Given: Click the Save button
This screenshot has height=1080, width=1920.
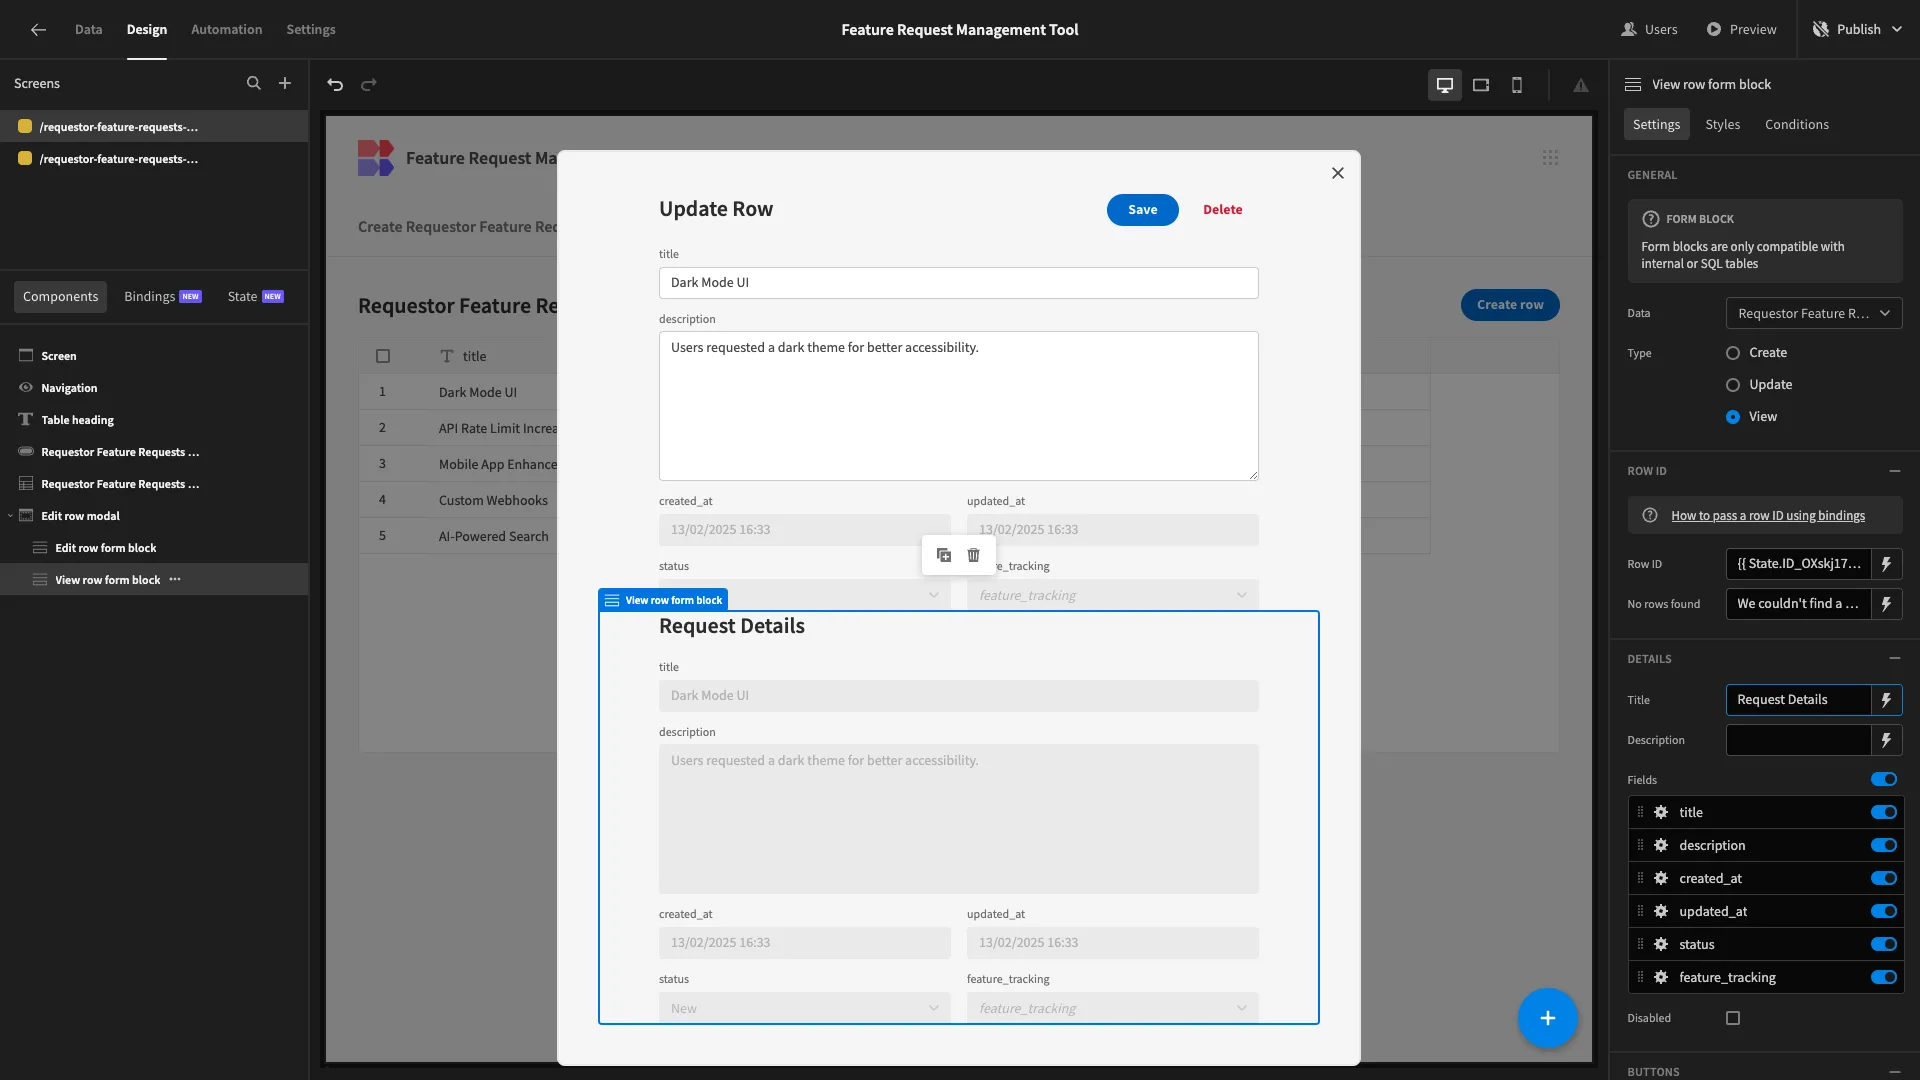Looking at the screenshot, I should 1142,210.
